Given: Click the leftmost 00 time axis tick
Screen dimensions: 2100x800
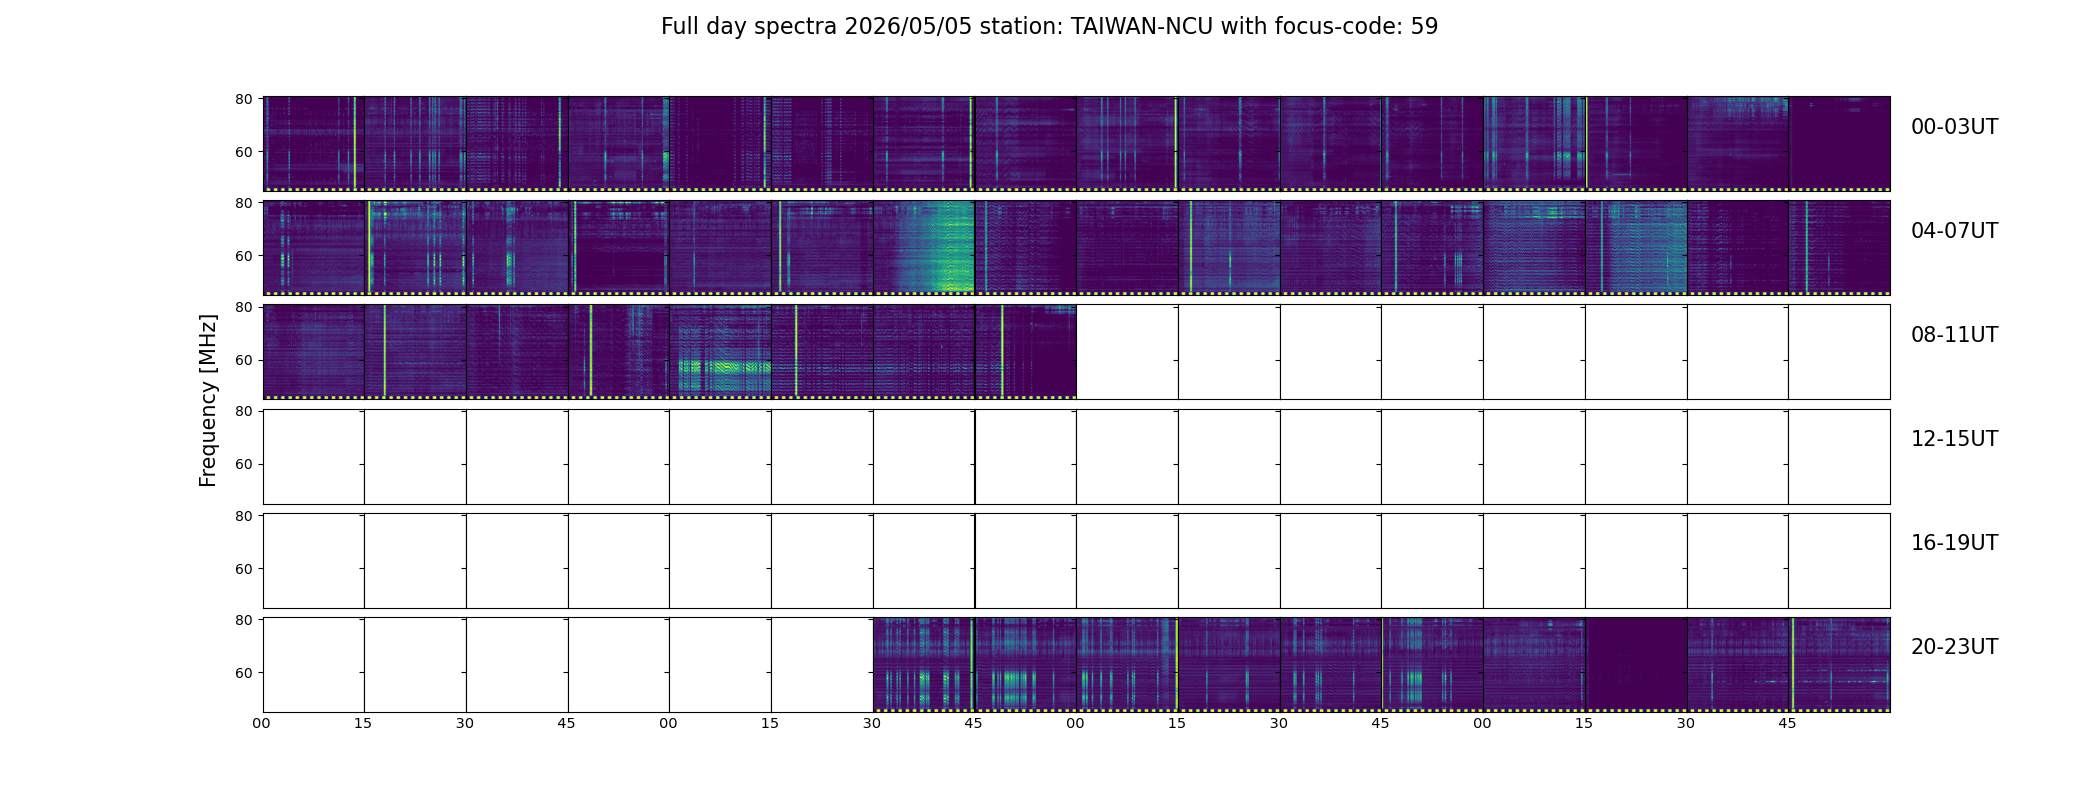Looking at the screenshot, I should point(262,724).
